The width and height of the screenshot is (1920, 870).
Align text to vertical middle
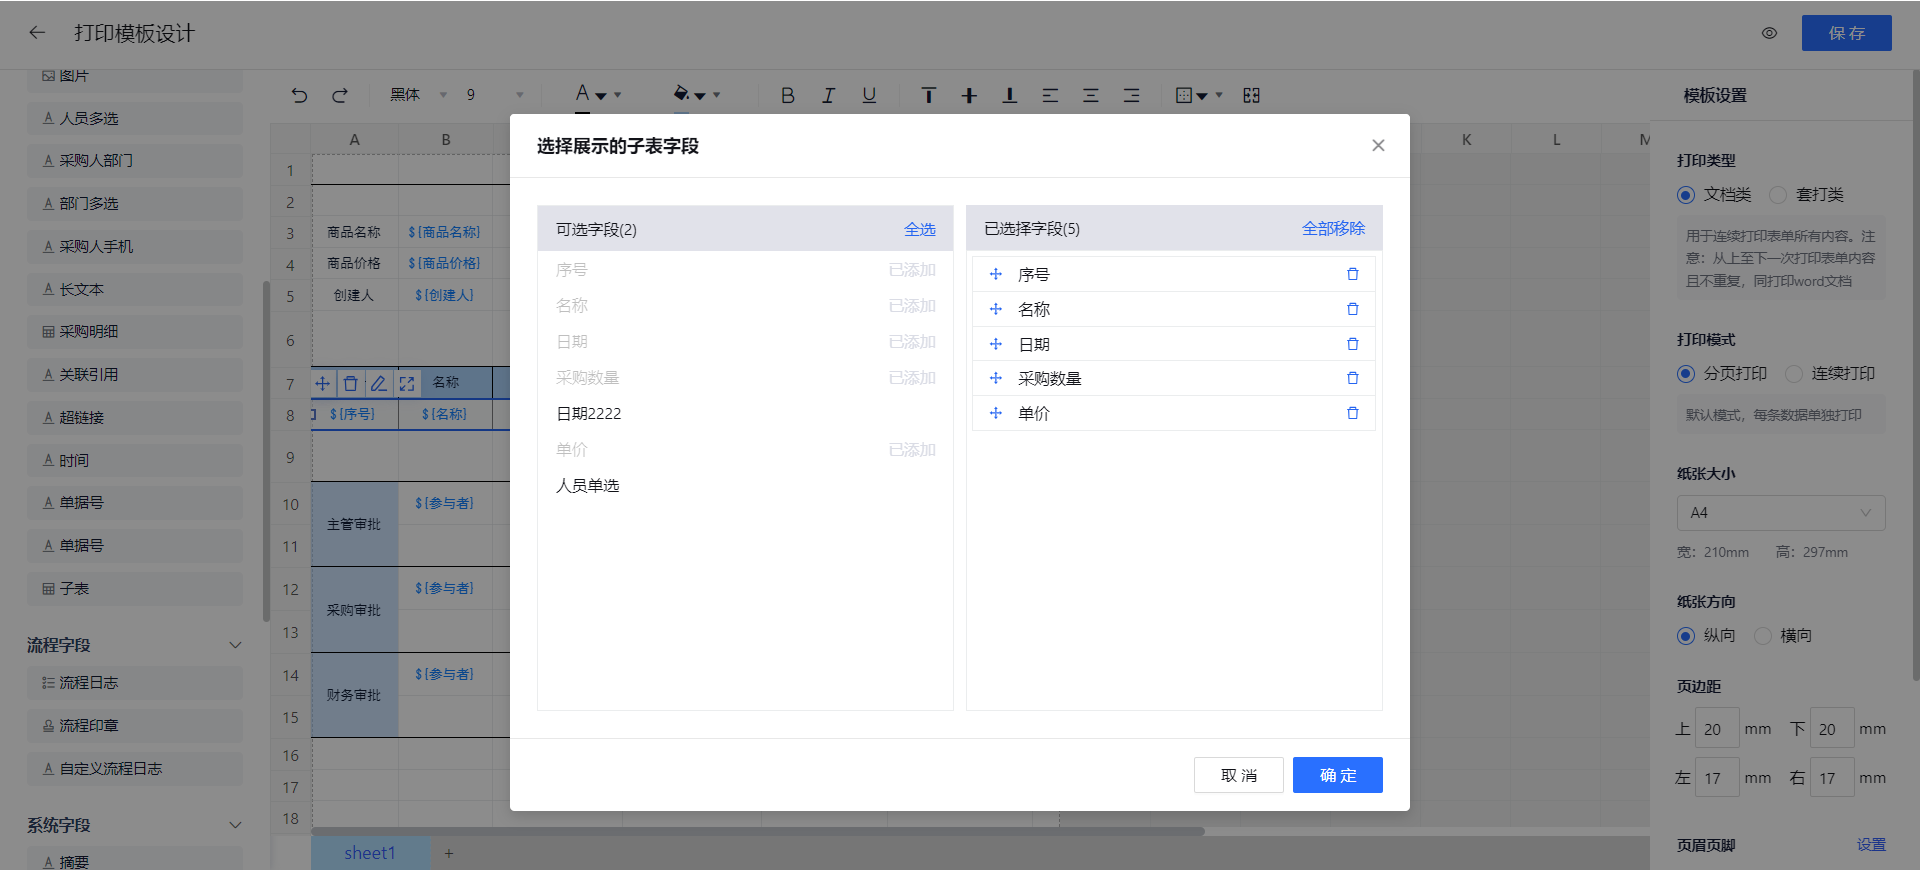pos(969,95)
